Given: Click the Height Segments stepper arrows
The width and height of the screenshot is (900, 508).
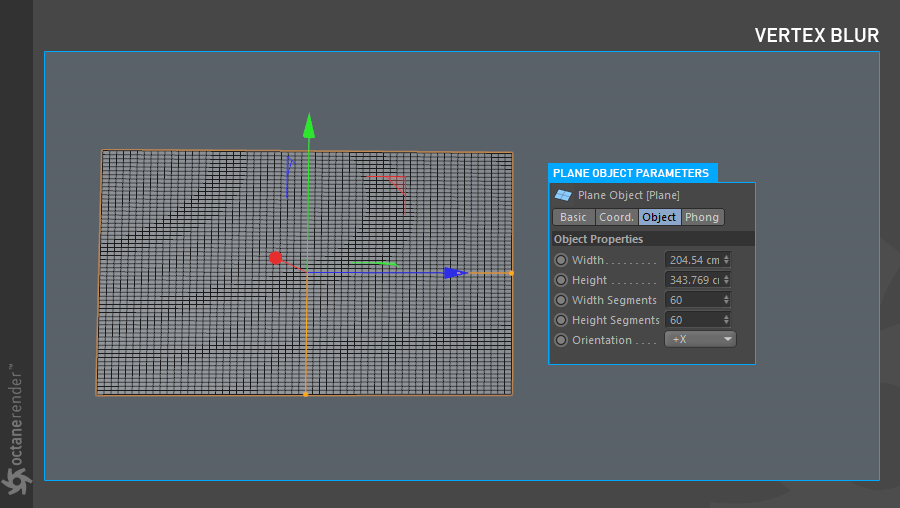Looking at the screenshot, I should pos(726,320).
